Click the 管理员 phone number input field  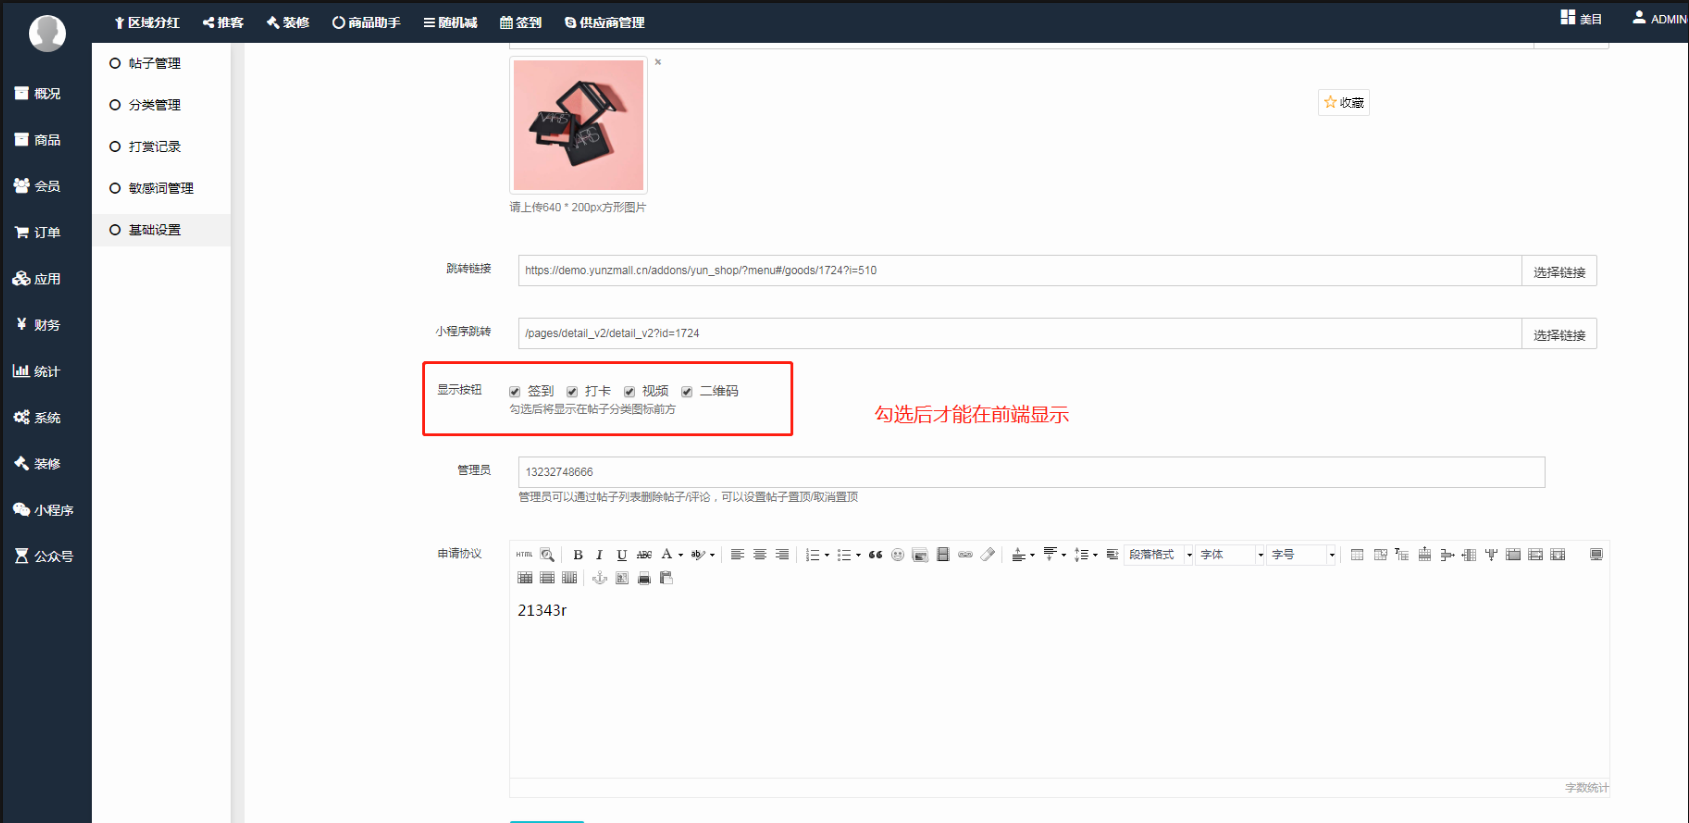tap(1030, 472)
